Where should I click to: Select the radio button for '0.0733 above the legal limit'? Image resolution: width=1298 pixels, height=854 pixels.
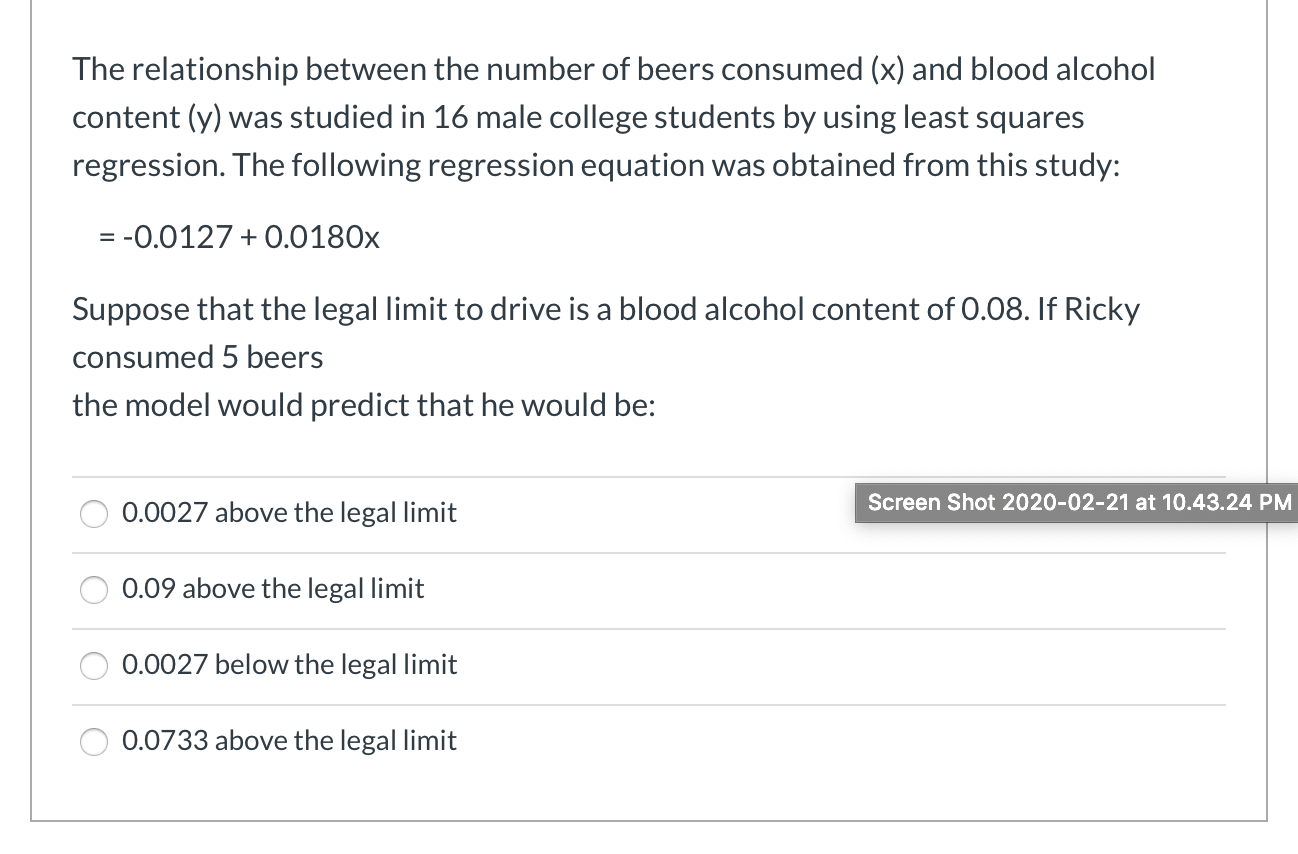(93, 742)
